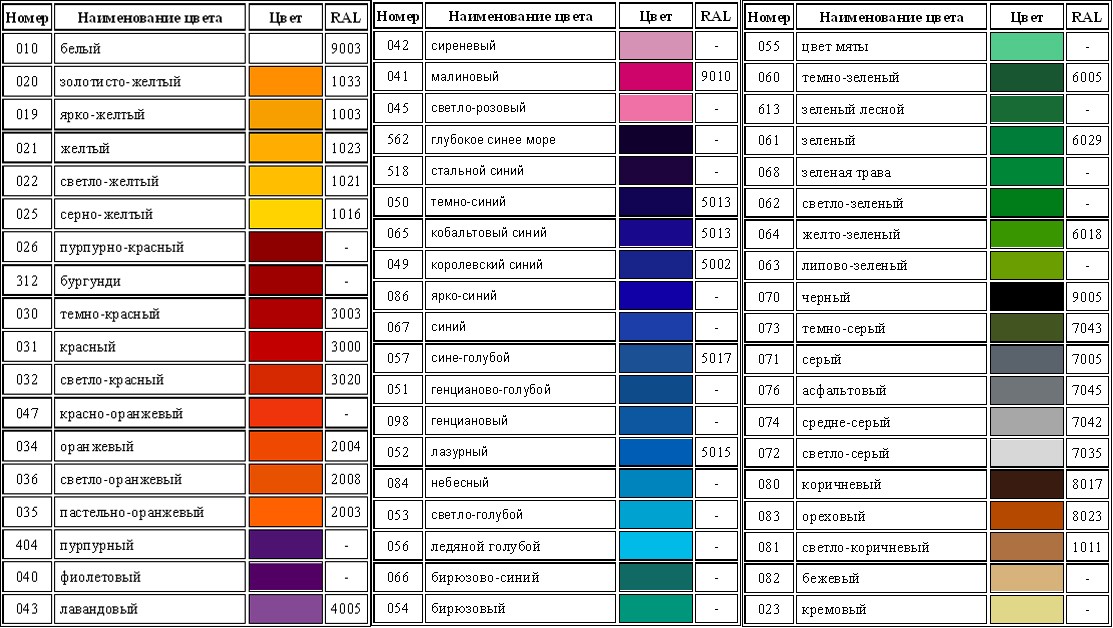Image resolution: width=1113 pixels, height=628 pixels.
Task: Choose the лавандовый purple swatch
Action: [x=286, y=609]
